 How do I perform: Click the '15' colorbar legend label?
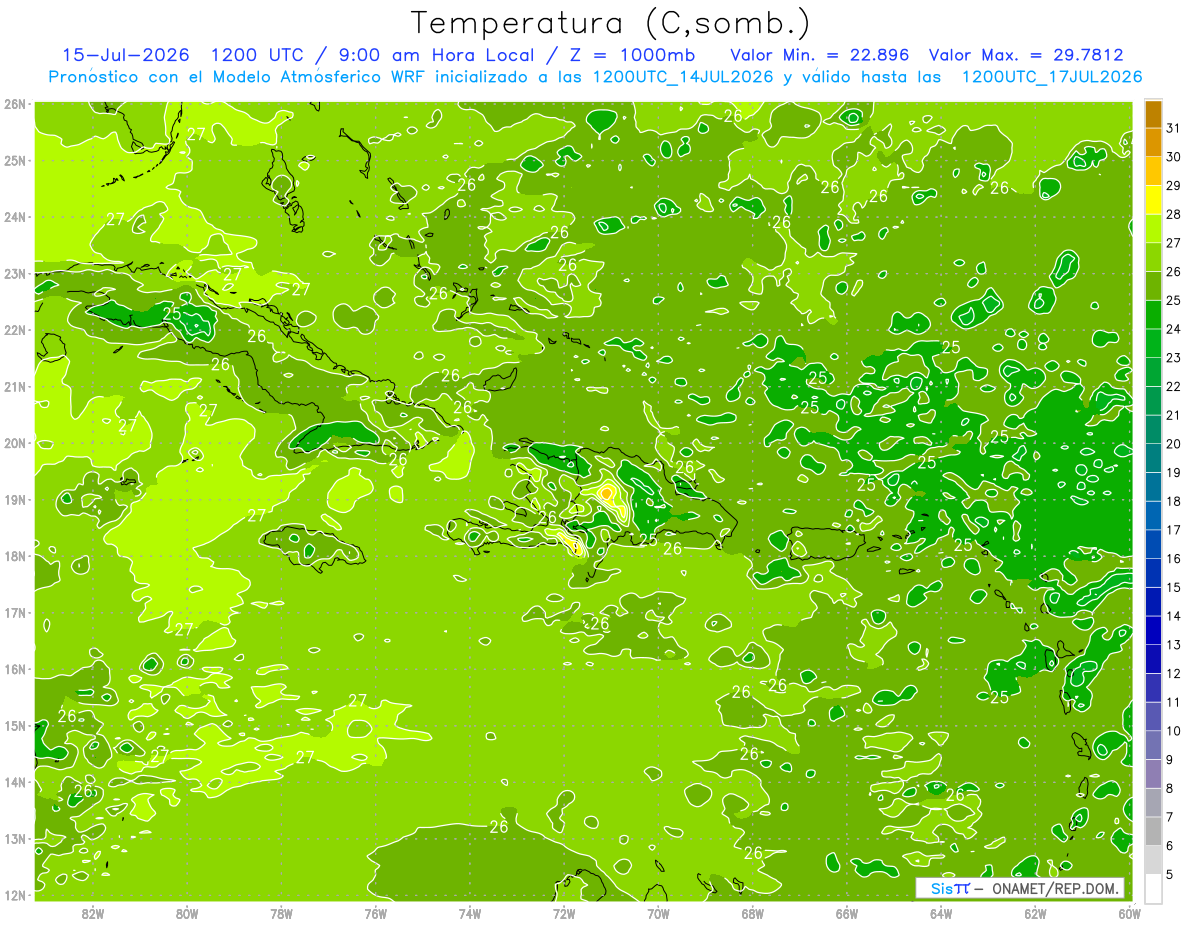[1174, 587]
